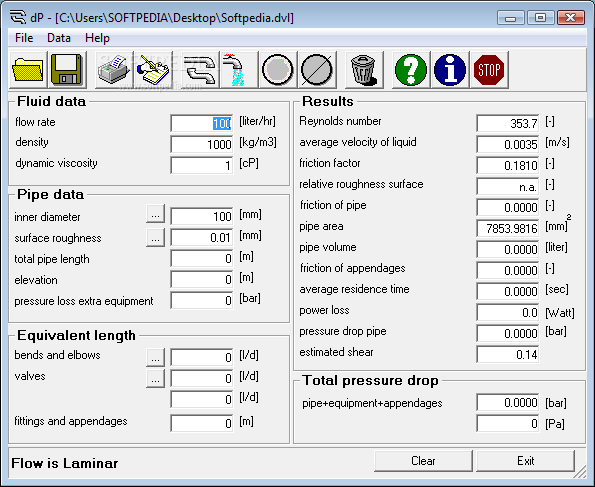The height and width of the screenshot is (487, 595).
Task: Click average velocity value 0.0035
Action: point(508,144)
